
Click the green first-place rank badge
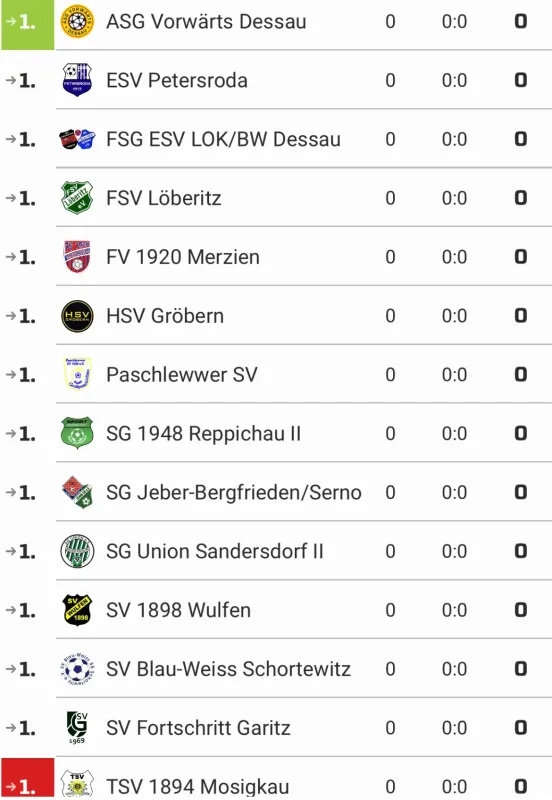pos(28,24)
